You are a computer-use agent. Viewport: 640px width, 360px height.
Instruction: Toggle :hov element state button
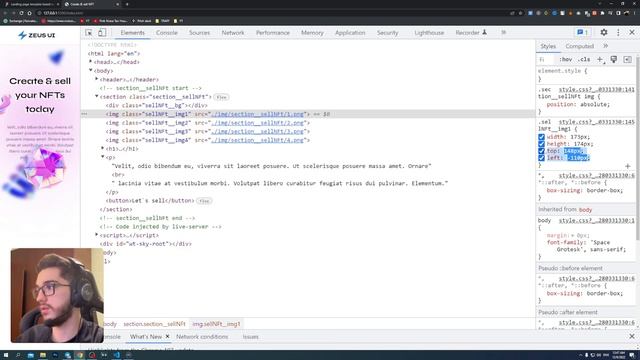(x=565, y=60)
